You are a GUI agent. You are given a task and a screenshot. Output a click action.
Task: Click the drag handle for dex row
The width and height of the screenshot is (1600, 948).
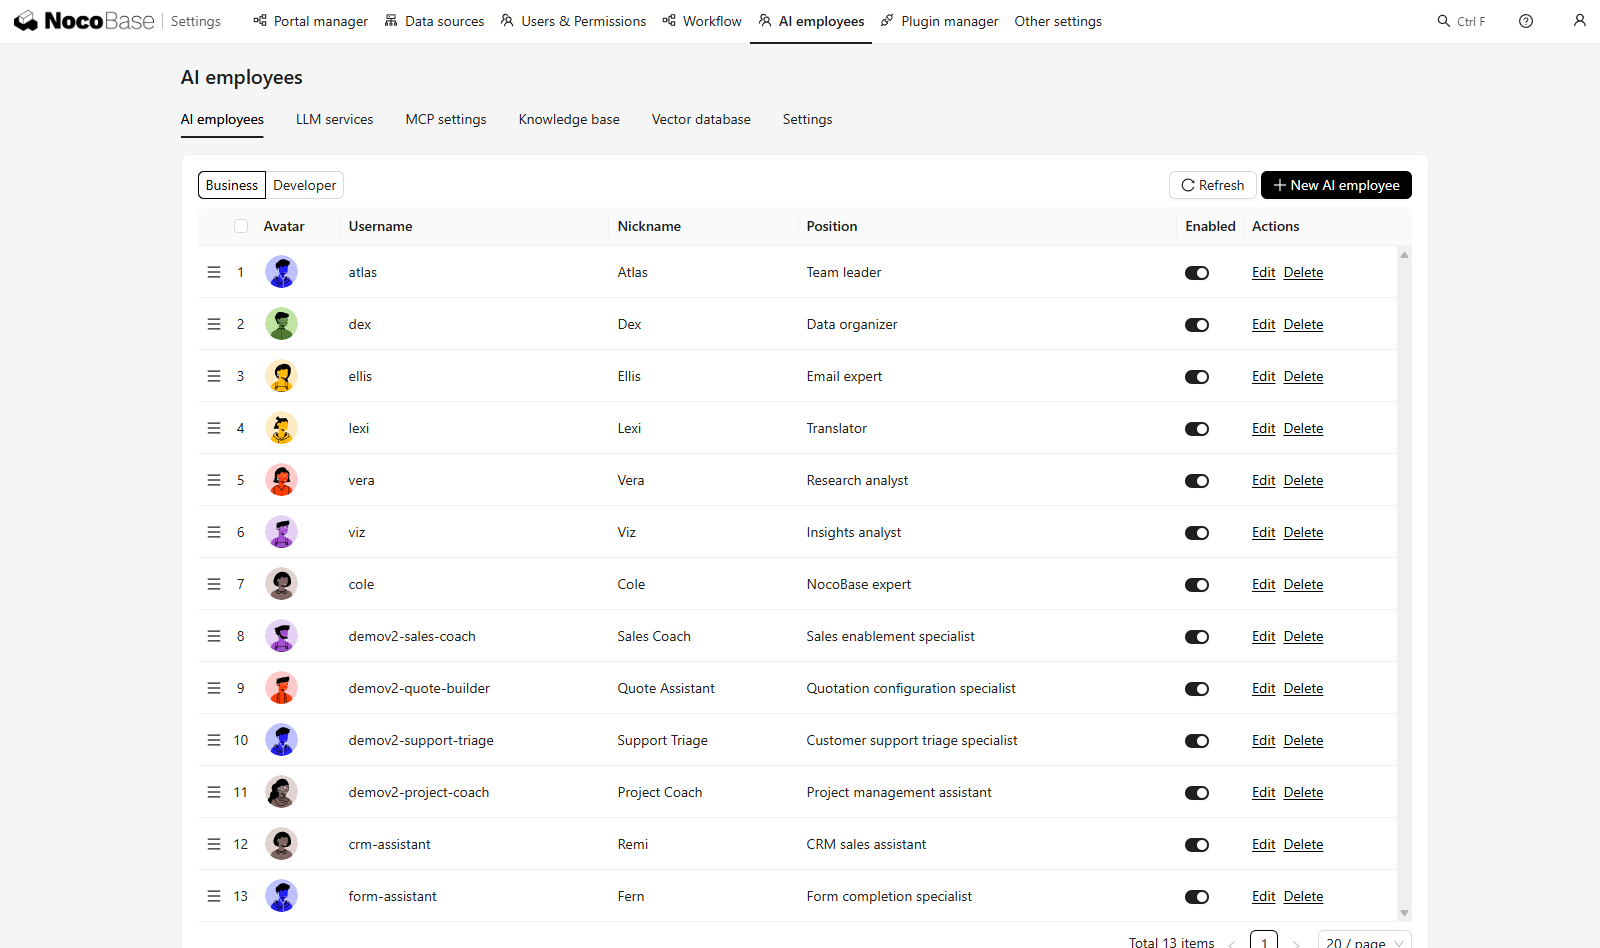[214, 324]
